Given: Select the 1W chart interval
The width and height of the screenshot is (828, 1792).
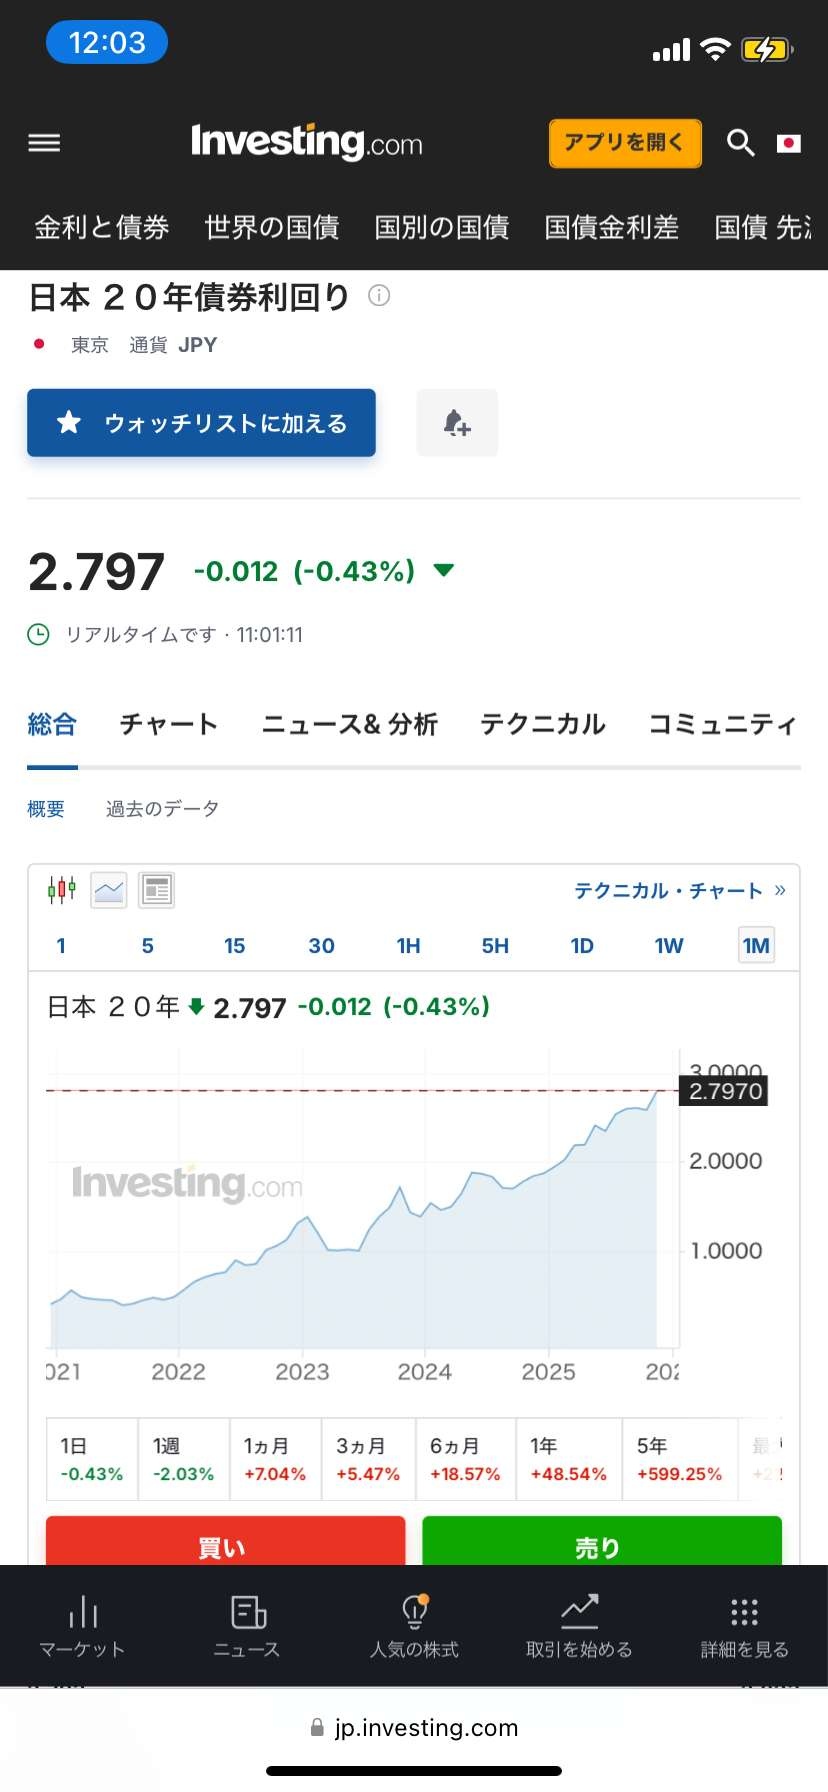Looking at the screenshot, I should pyautogui.click(x=669, y=946).
